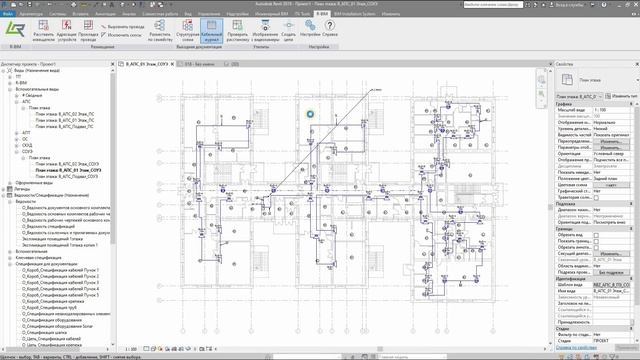The height and width of the screenshot is (360, 640).
Task: Open Адресация устройств tool
Action: click(x=67, y=31)
